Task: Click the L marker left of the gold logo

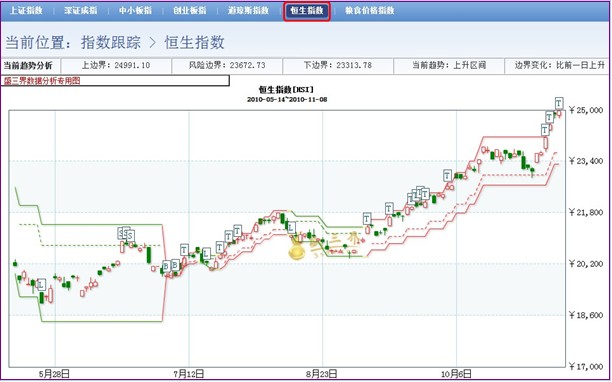Action: pyautogui.click(x=291, y=227)
